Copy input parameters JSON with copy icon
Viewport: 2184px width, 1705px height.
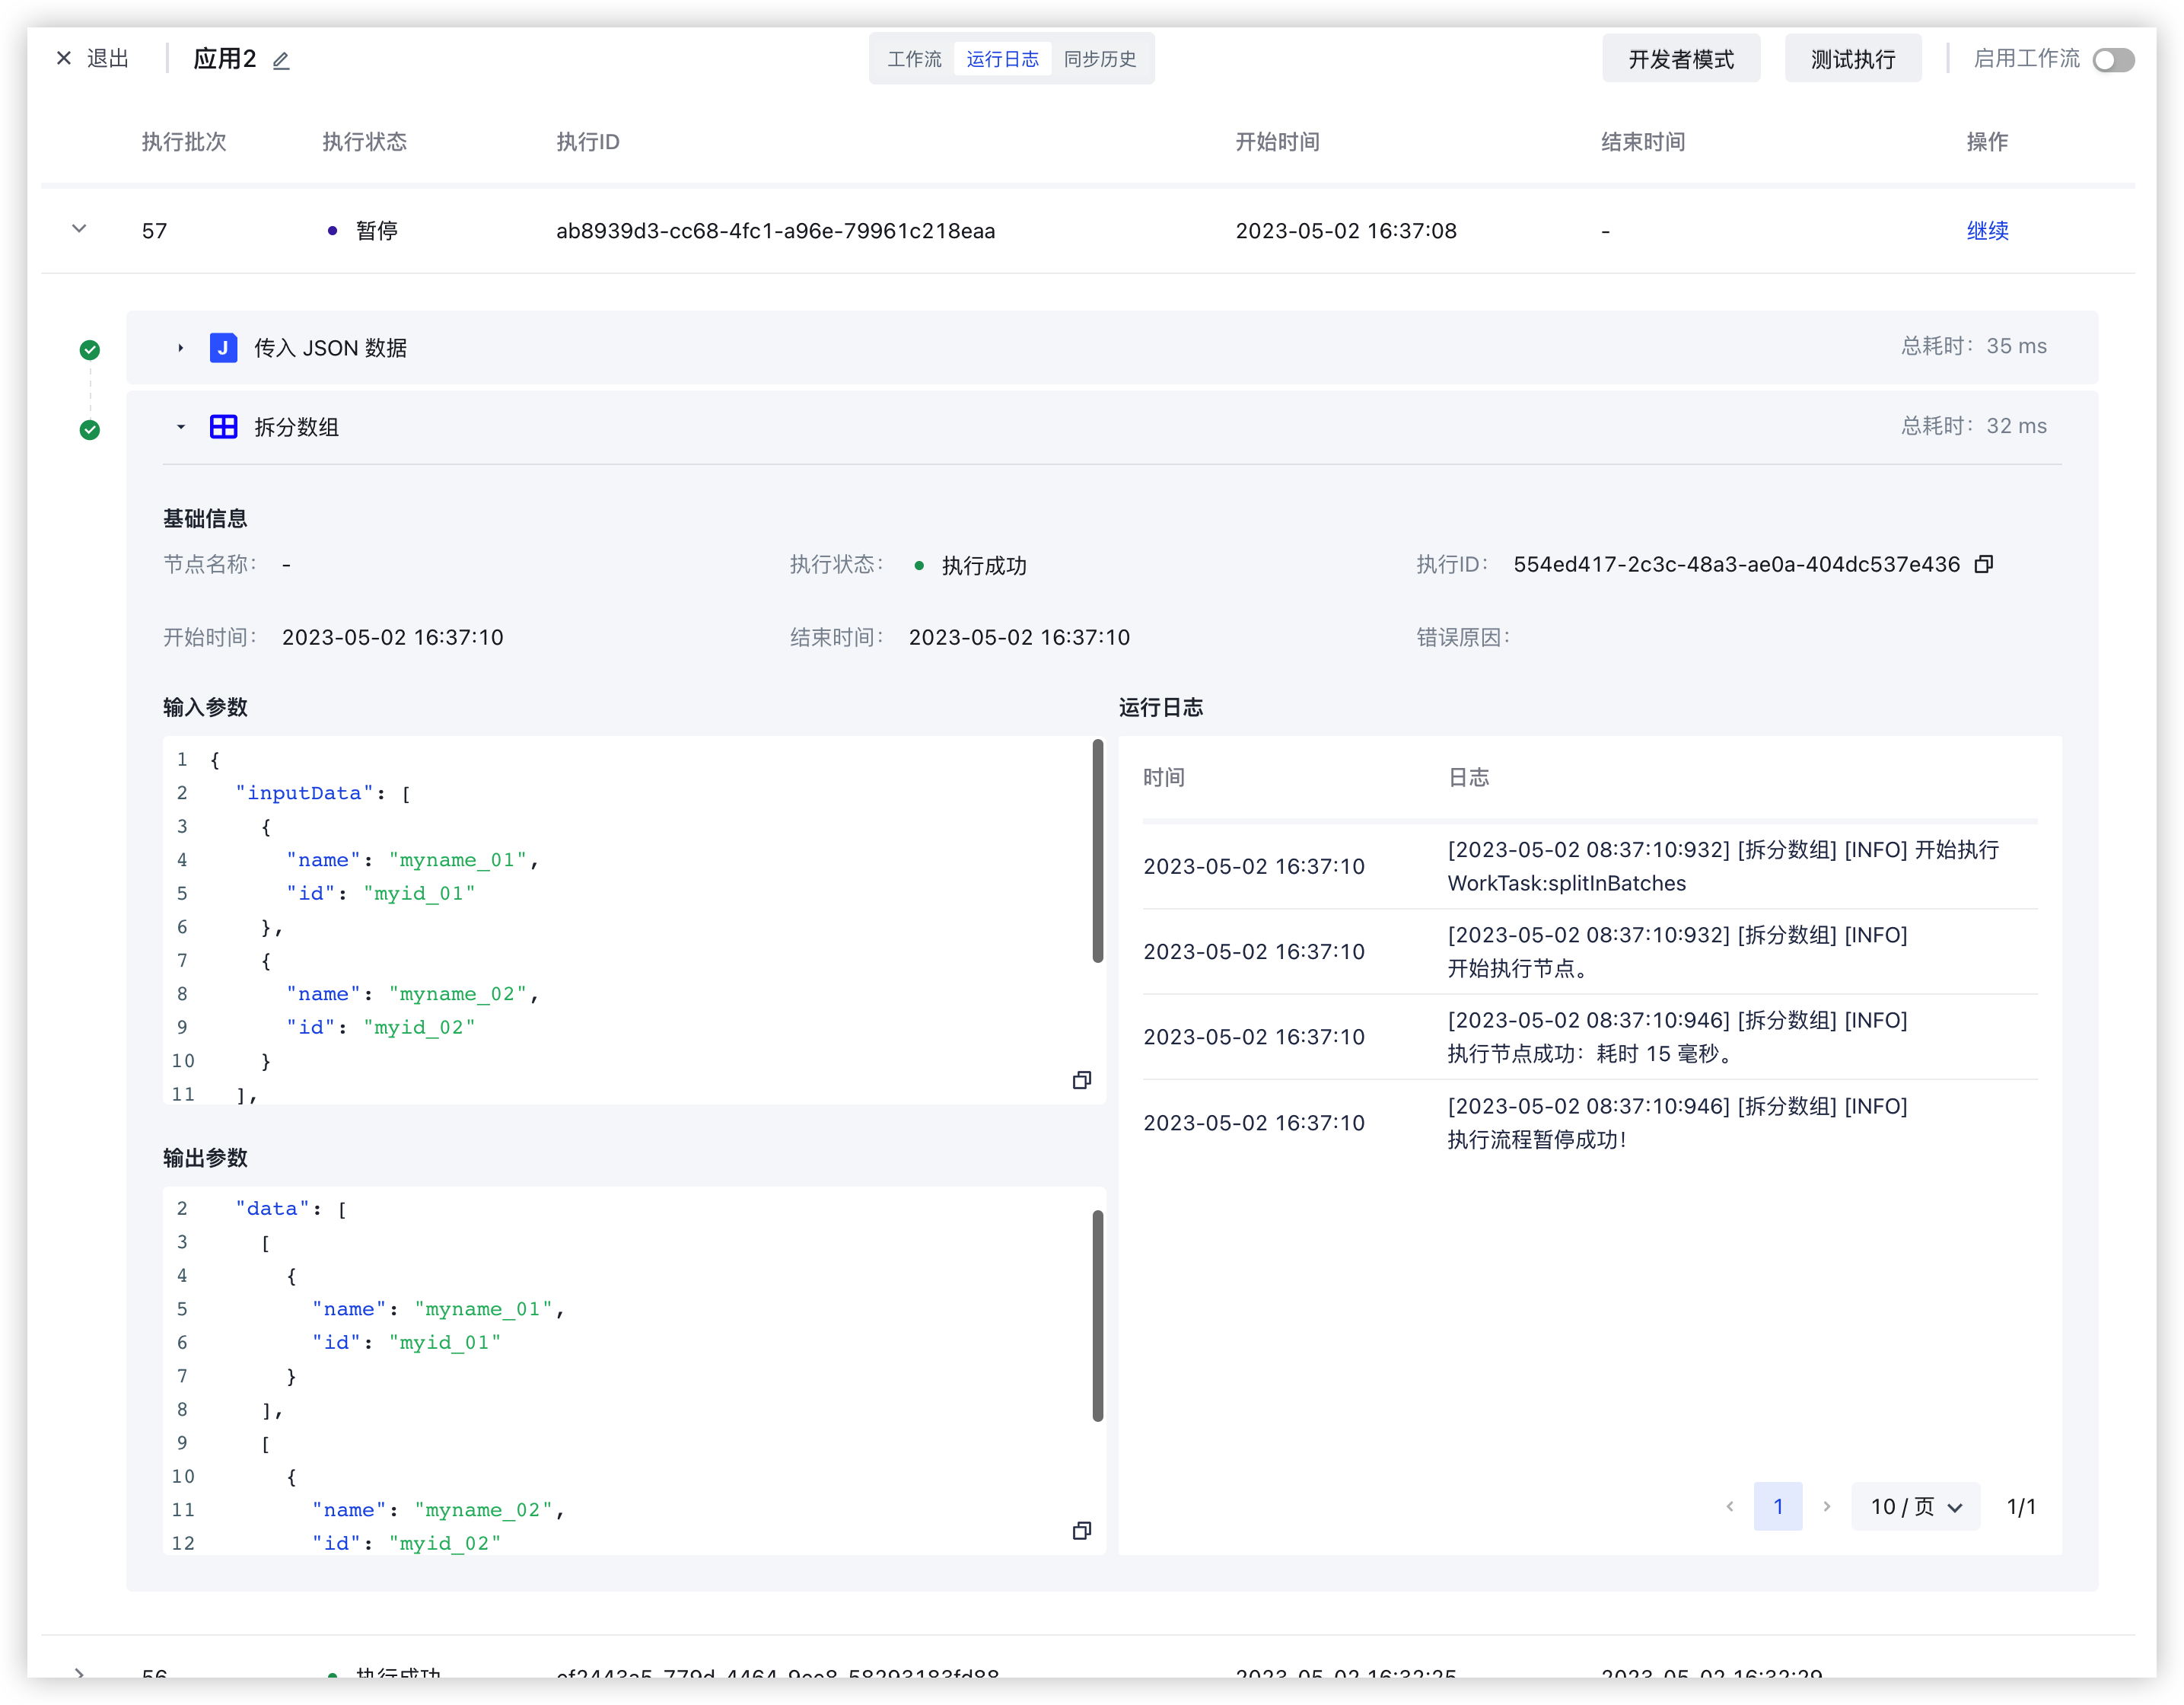pos(1081,1080)
